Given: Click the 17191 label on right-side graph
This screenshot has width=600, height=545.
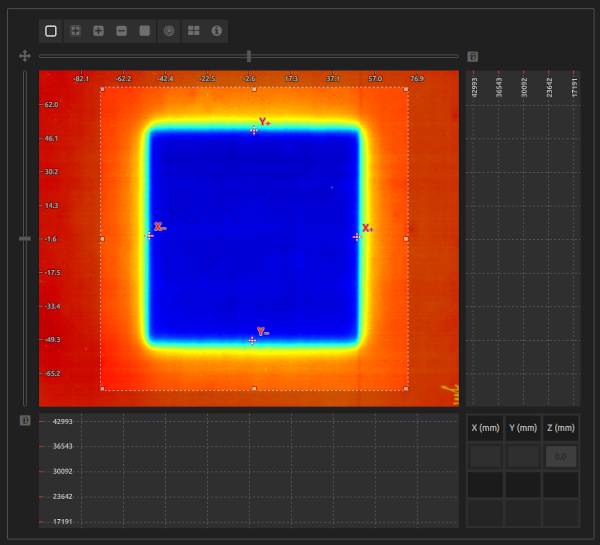Looking at the screenshot, I should pos(574,87).
